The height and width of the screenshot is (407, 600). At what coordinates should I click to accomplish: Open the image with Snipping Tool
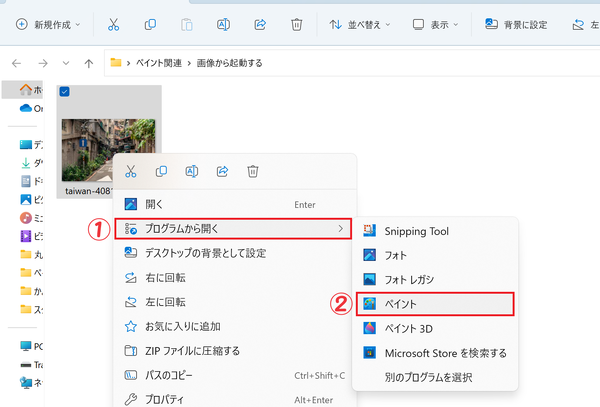435,231
